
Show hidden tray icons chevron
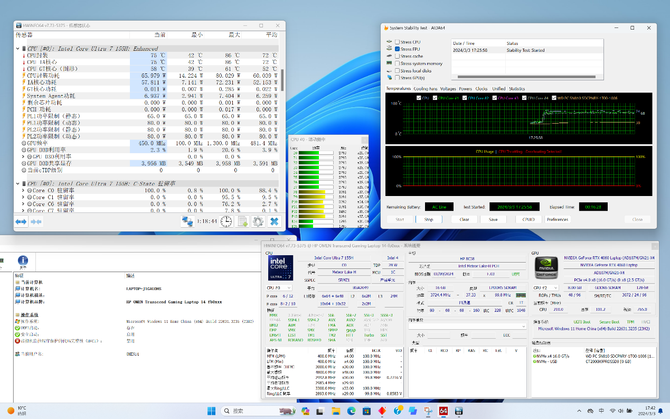tap(579, 411)
